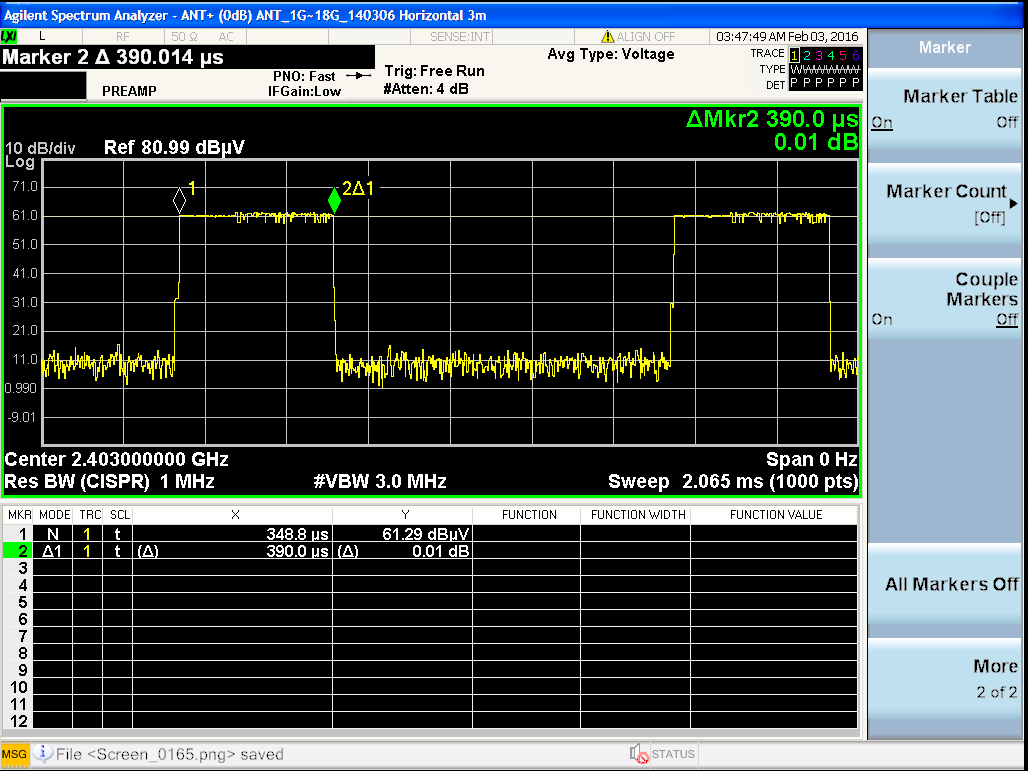The image size is (1029, 771).
Task: Click the Ref 80.99 dBµV reference level
Action: [174, 147]
